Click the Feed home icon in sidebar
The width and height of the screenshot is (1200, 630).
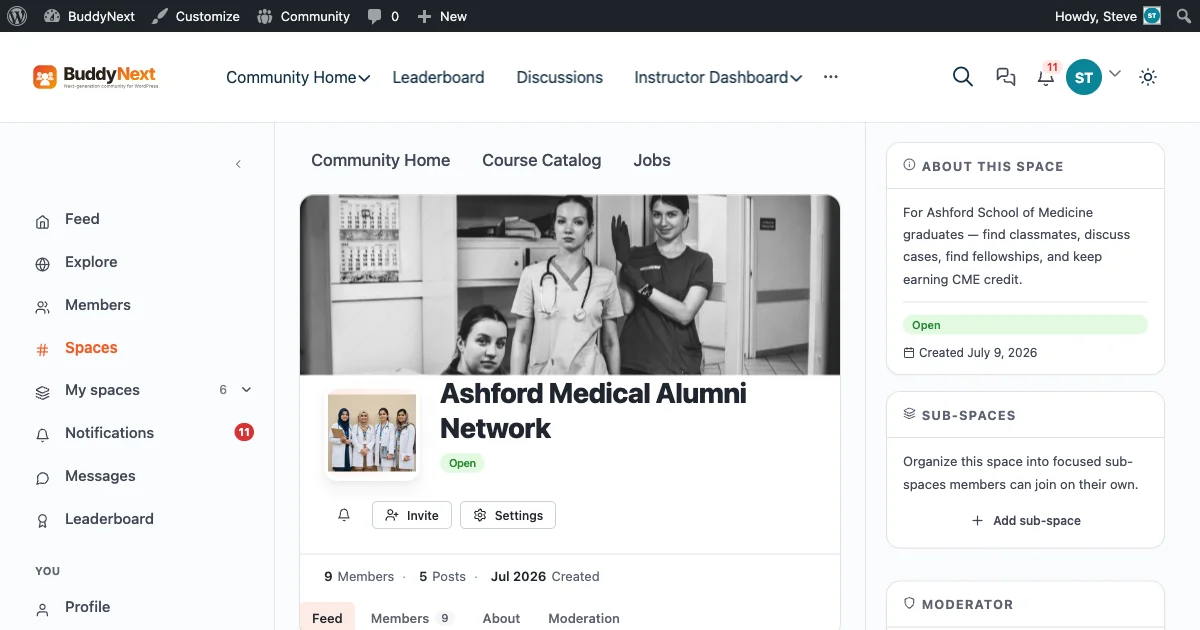tap(42, 222)
